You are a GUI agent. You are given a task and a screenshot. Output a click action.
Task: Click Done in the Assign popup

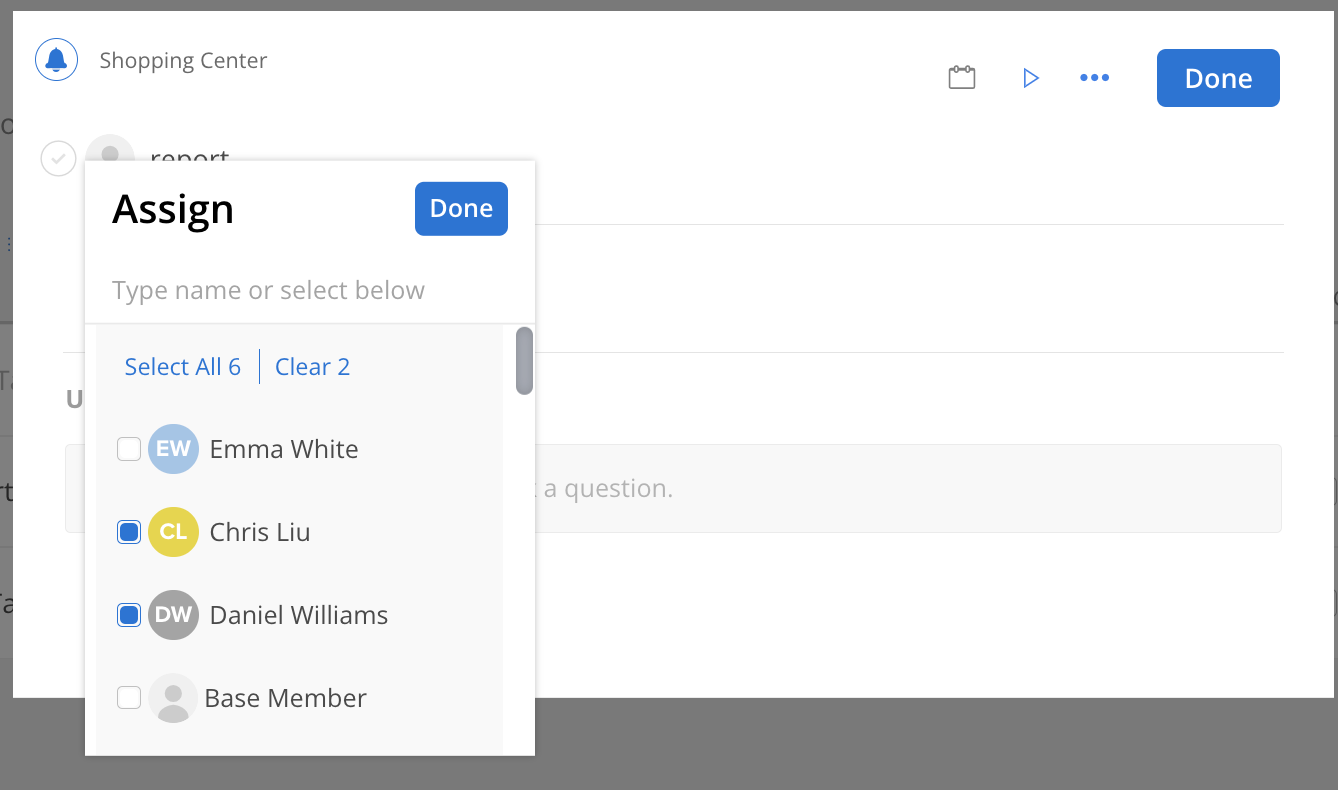pos(461,208)
